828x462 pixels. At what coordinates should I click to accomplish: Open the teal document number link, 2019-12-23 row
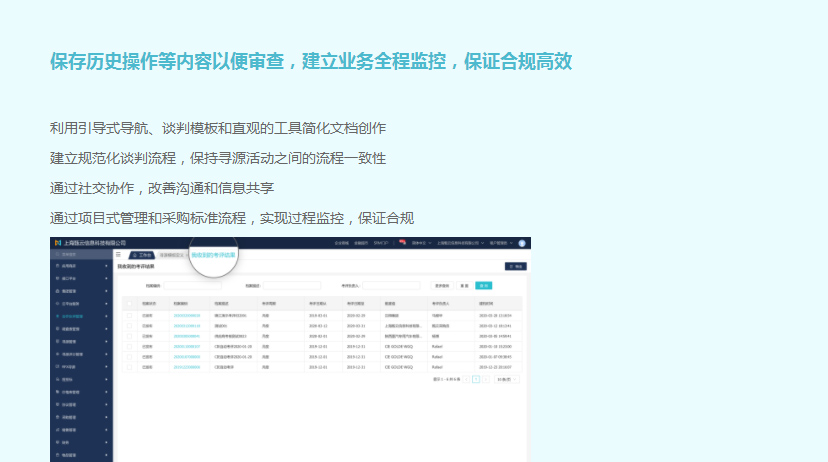click(x=186, y=367)
